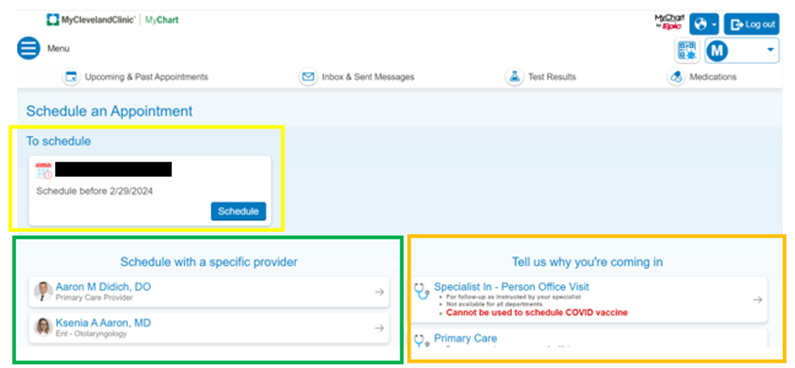795x368 pixels.
Task: Click the blue Schedule button
Action: [x=238, y=211]
